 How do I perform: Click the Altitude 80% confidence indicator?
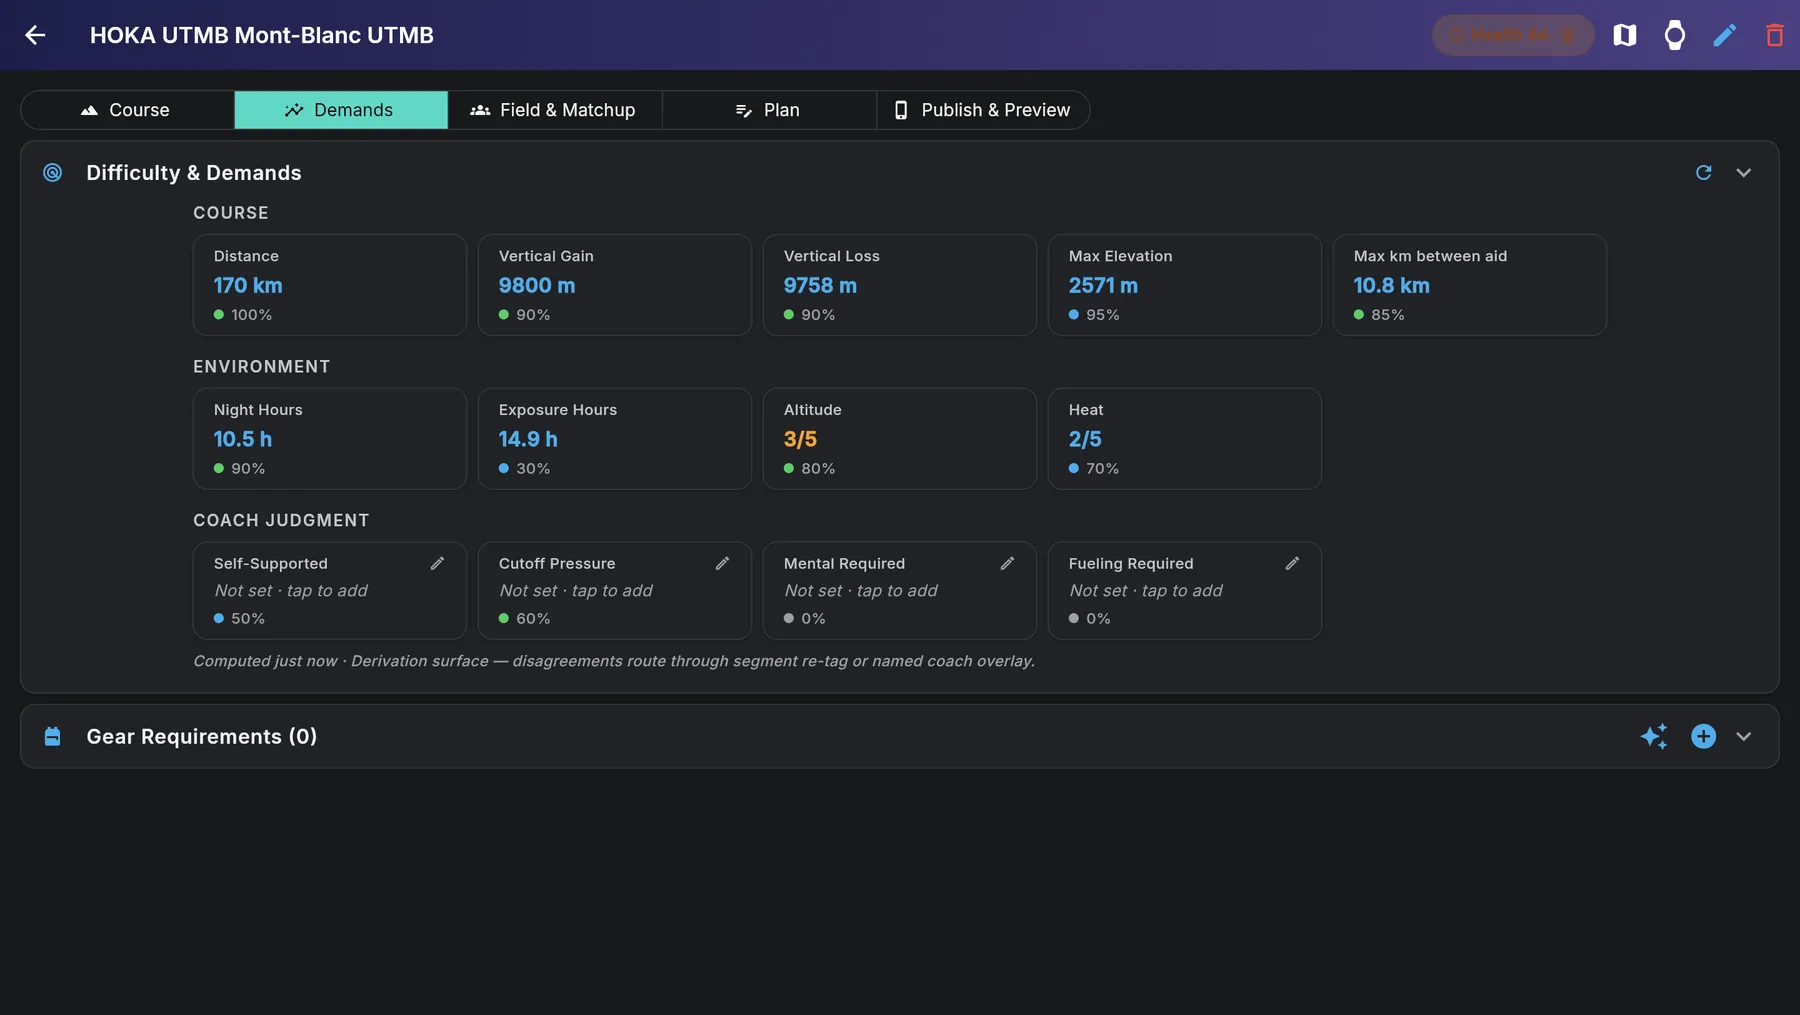(x=809, y=469)
